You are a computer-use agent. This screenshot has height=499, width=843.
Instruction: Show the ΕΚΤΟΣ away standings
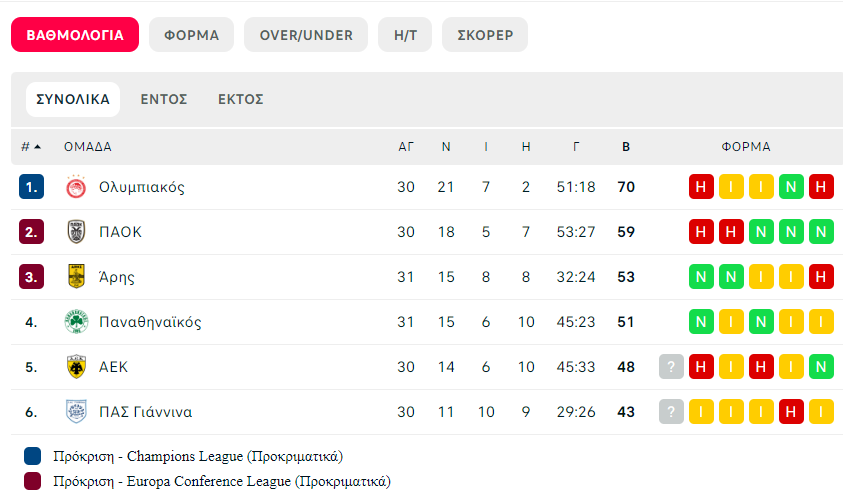240,99
